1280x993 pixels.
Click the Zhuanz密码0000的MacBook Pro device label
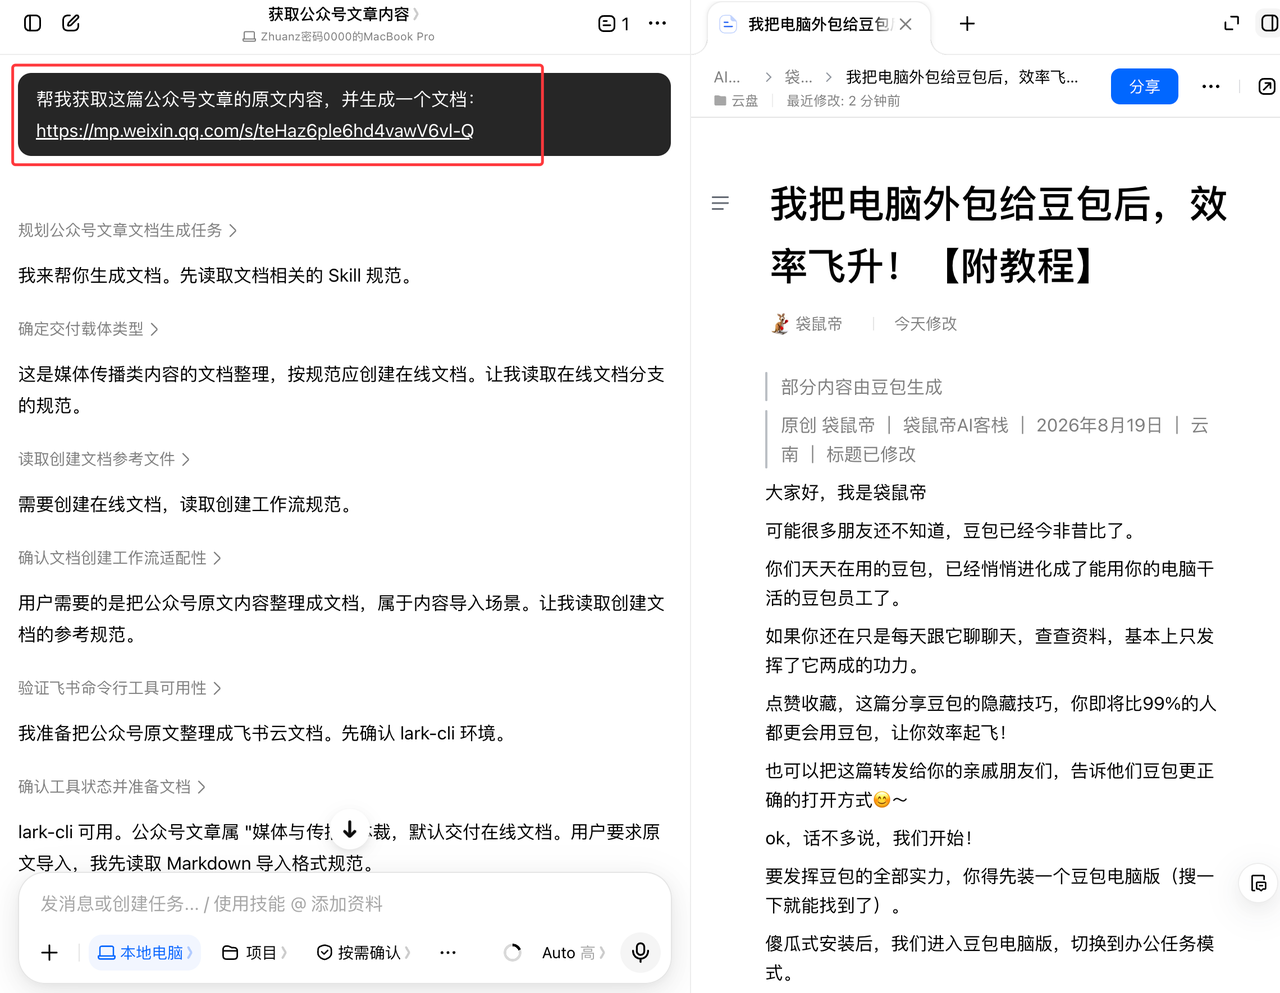pyautogui.click(x=338, y=37)
